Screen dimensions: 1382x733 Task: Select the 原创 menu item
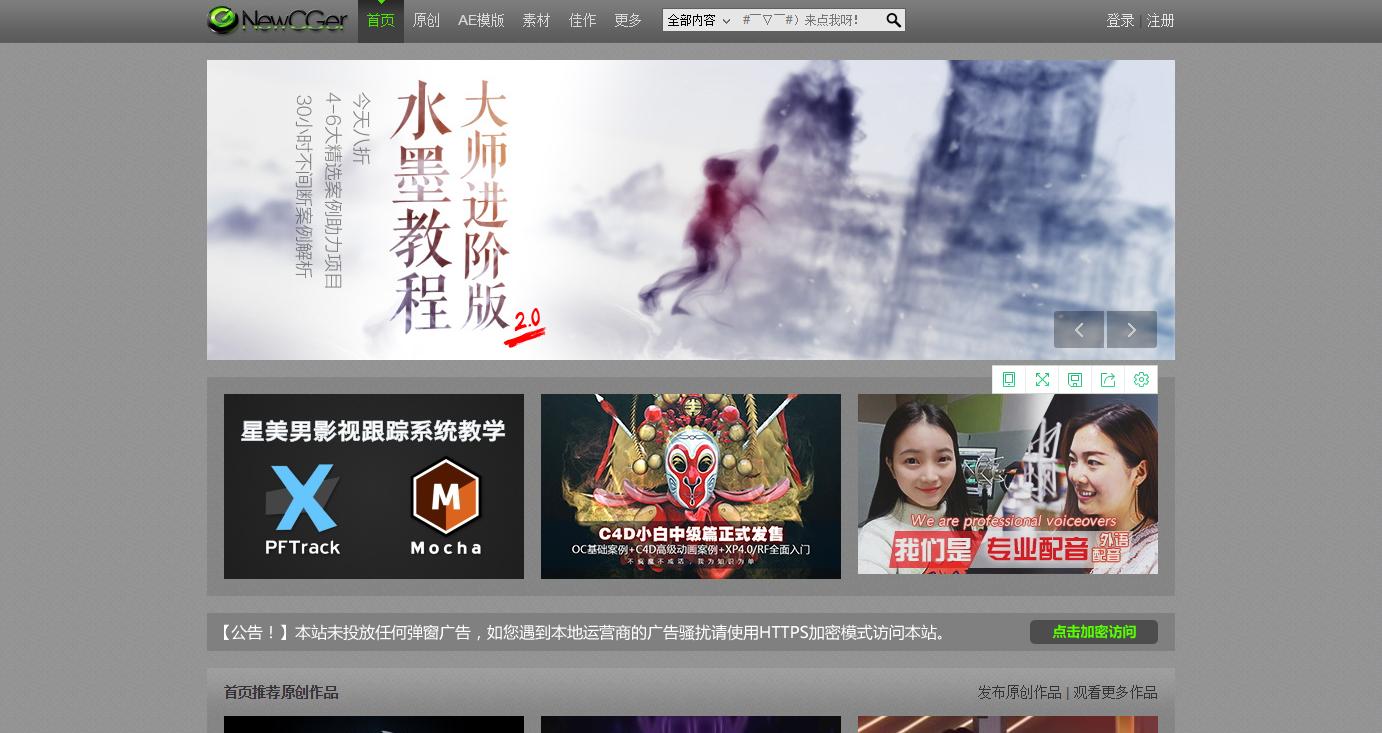(426, 20)
